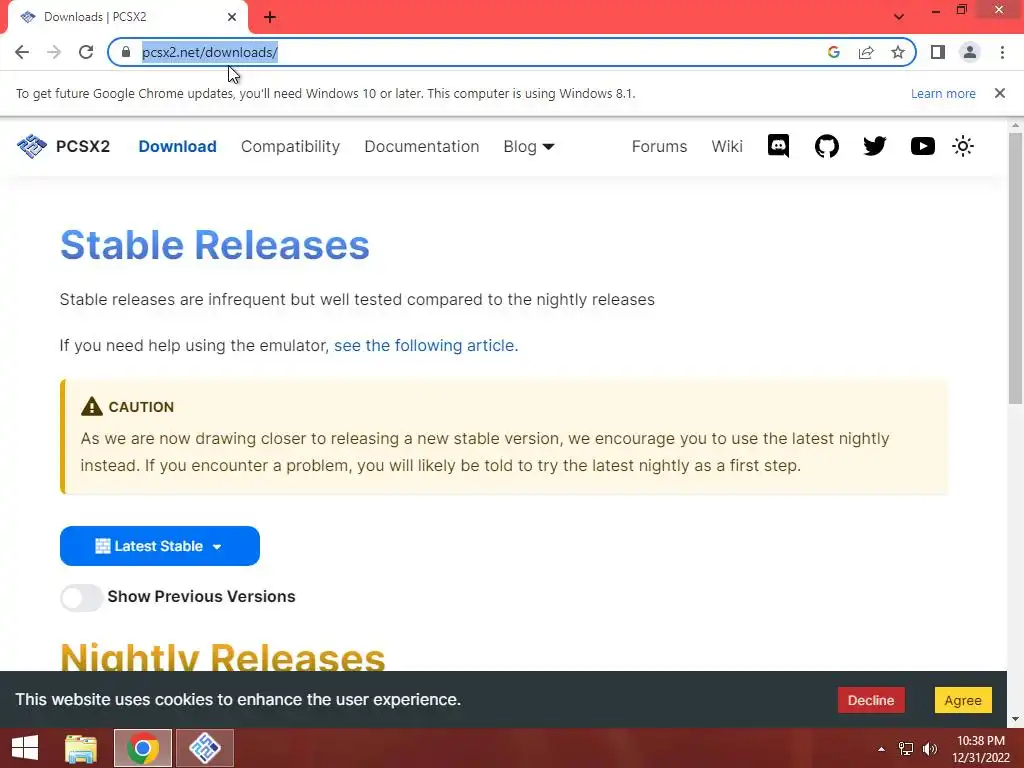Open the Wiki nav link
Viewport: 1024px width, 768px height.
click(727, 146)
